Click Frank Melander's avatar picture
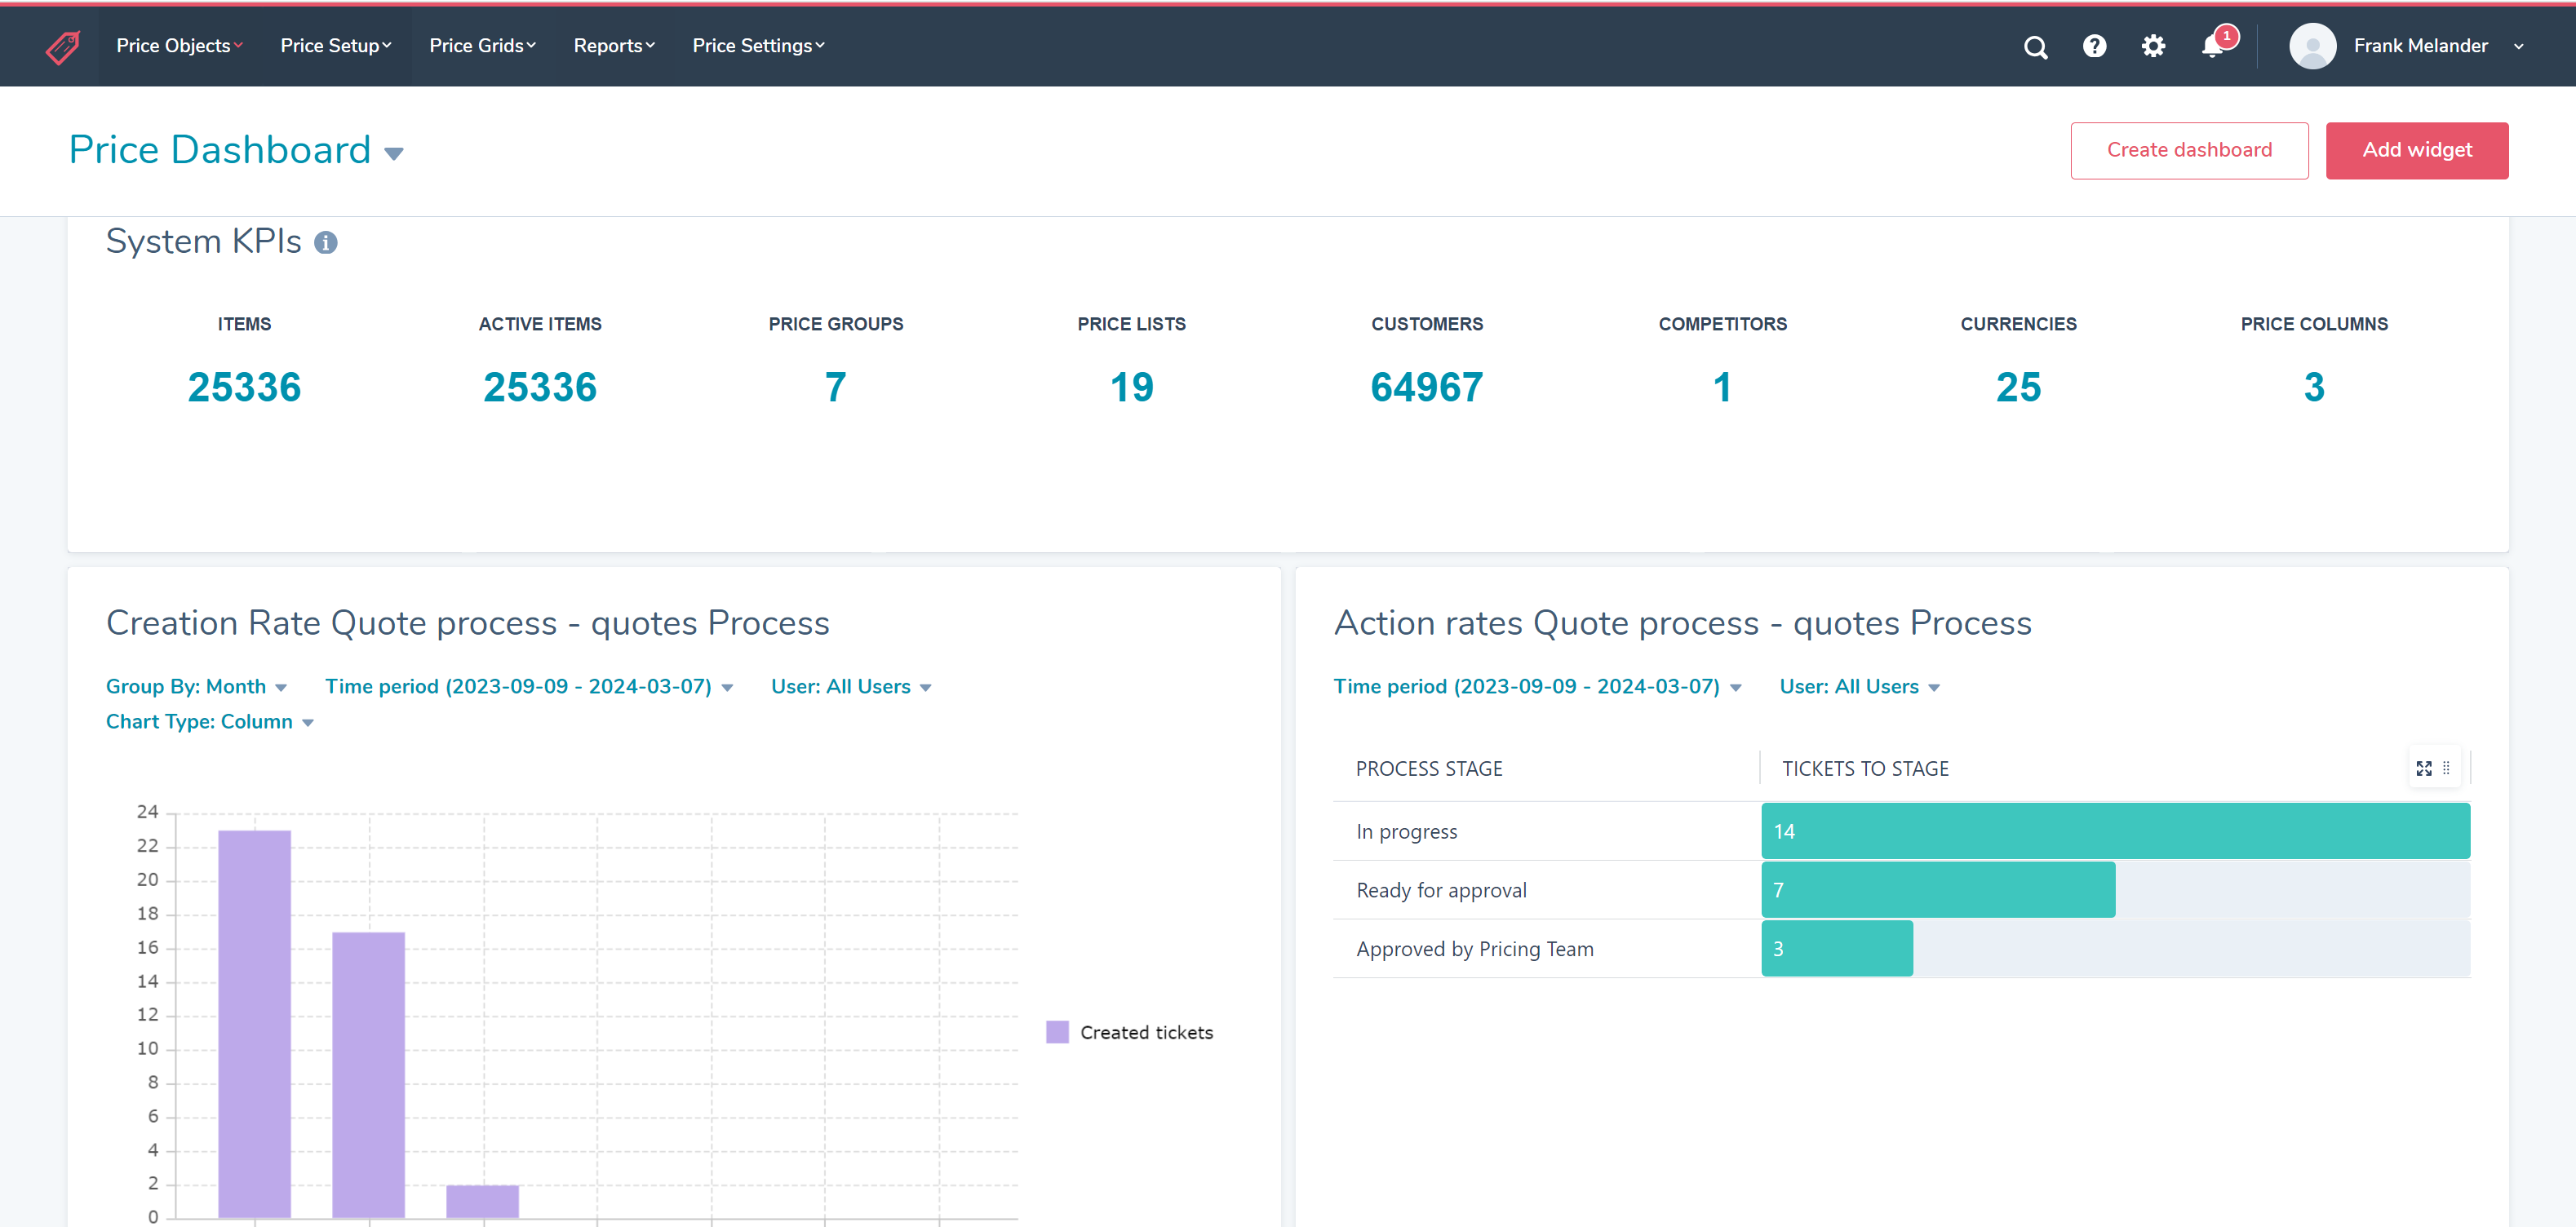This screenshot has width=2576, height=1227. [2312, 46]
